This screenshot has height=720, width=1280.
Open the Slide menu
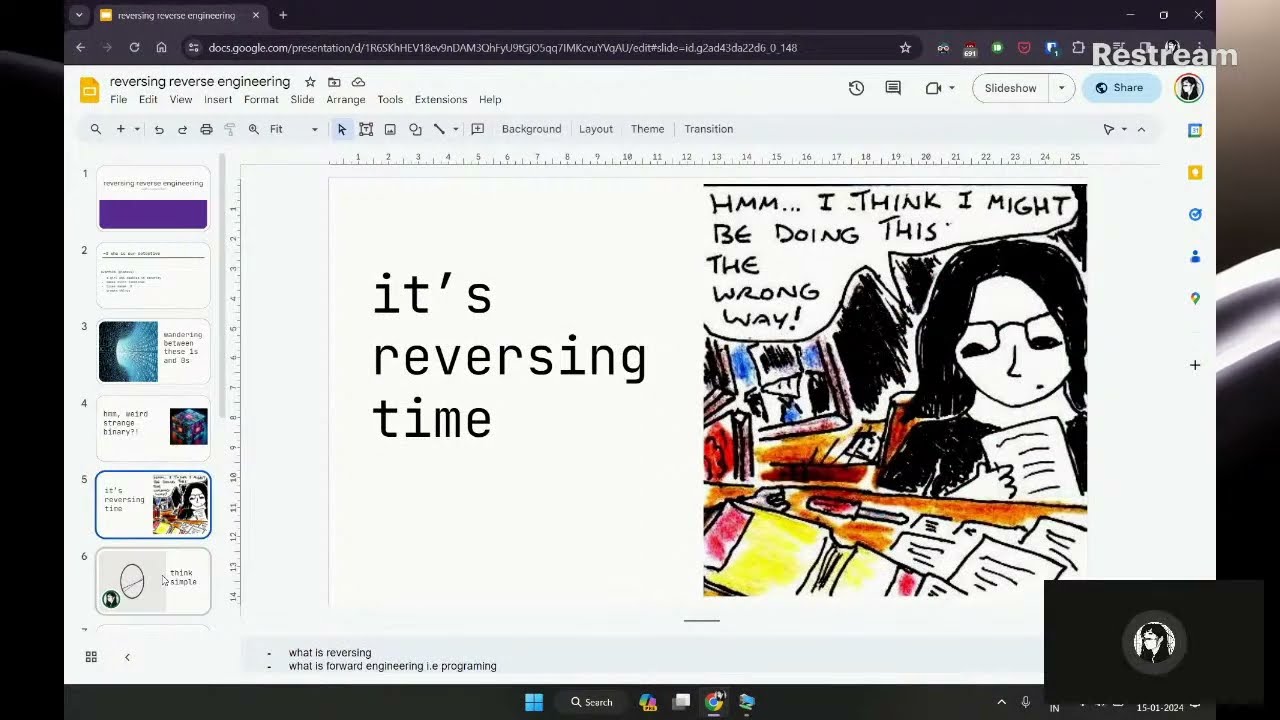[x=302, y=100]
